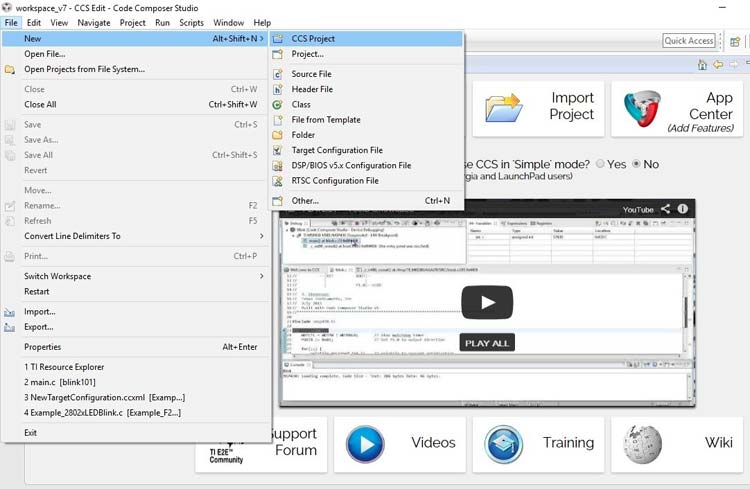Open the Scripts menu
The image size is (750, 489).
pos(192,22)
